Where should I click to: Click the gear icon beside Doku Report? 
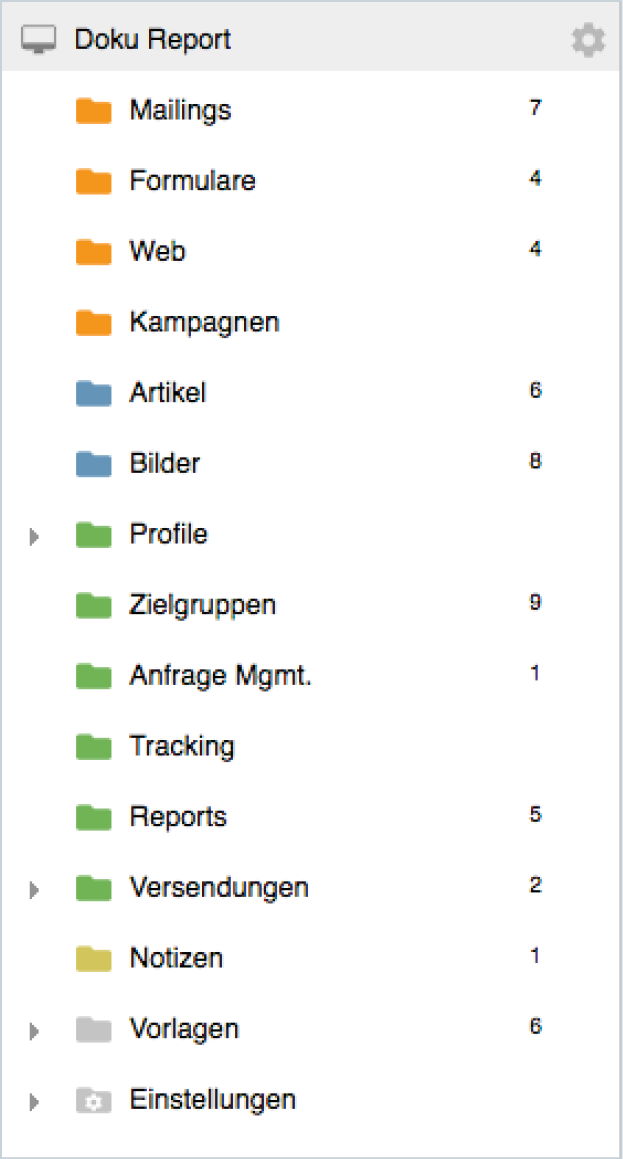(x=588, y=40)
